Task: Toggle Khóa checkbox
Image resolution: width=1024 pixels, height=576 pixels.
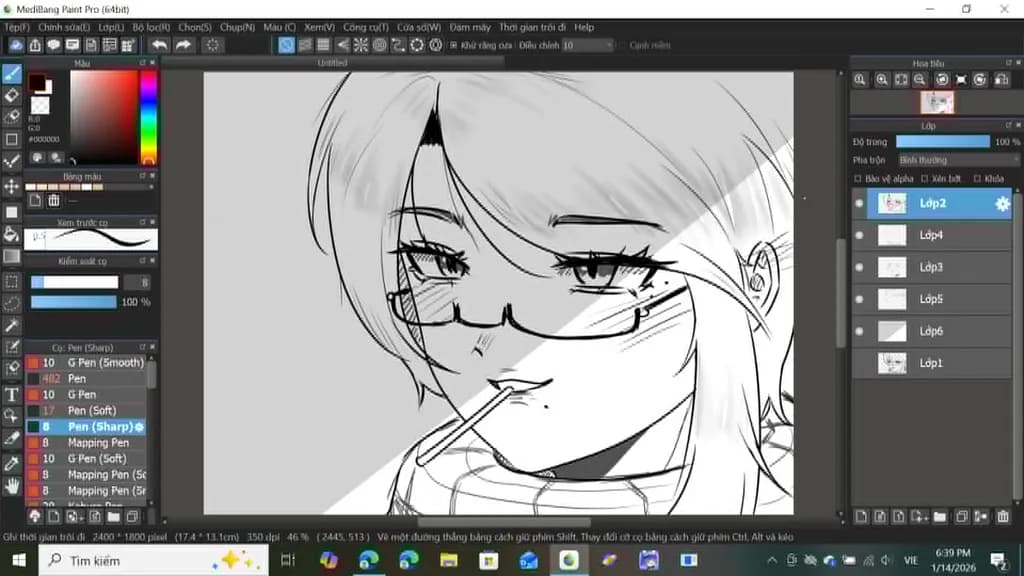Action: coord(977,178)
